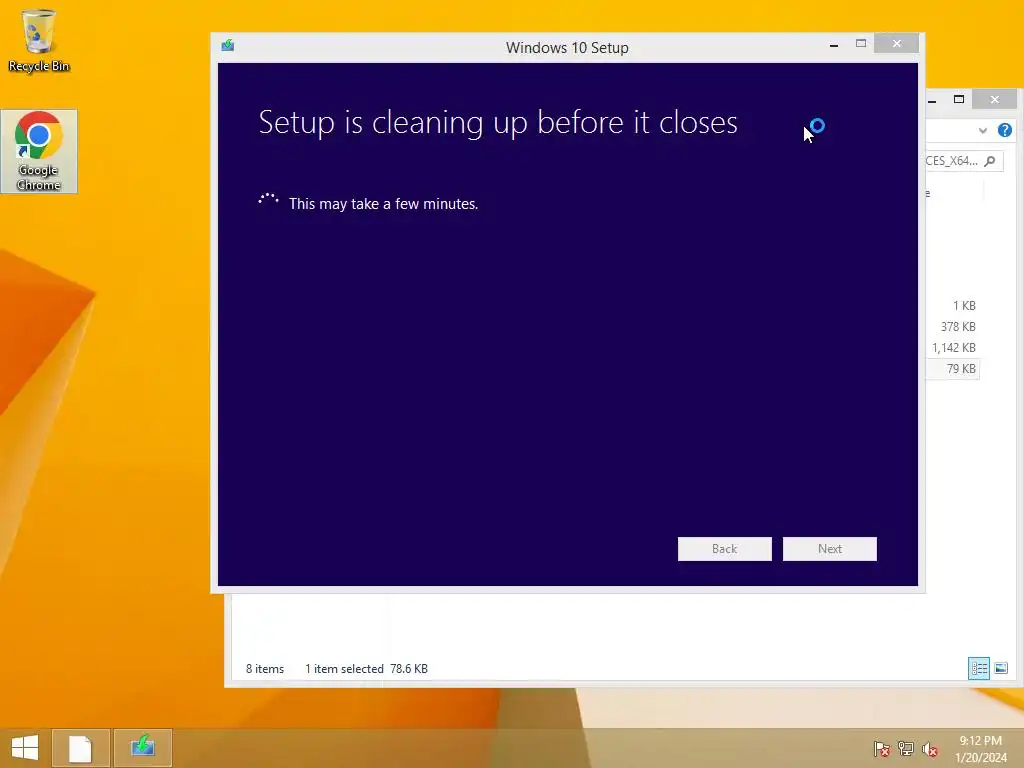The width and height of the screenshot is (1024, 768).
Task: Expand the File Explorer ribbon chevron
Action: [982, 131]
